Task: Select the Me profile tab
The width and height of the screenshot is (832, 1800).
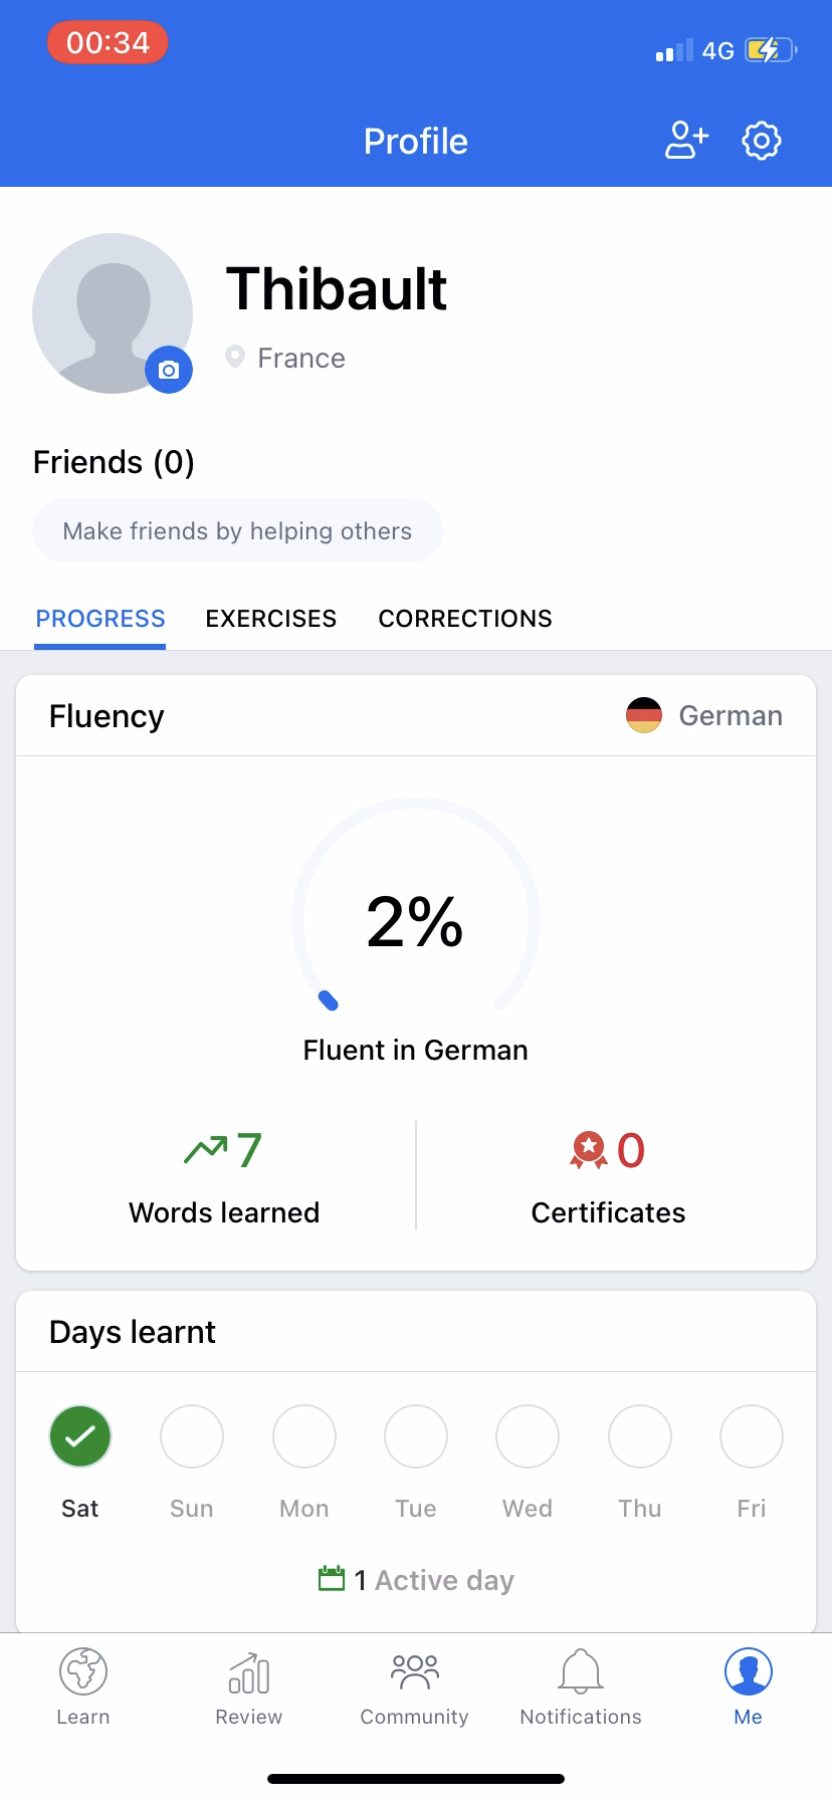Action: pyautogui.click(x=748, y=1687)
